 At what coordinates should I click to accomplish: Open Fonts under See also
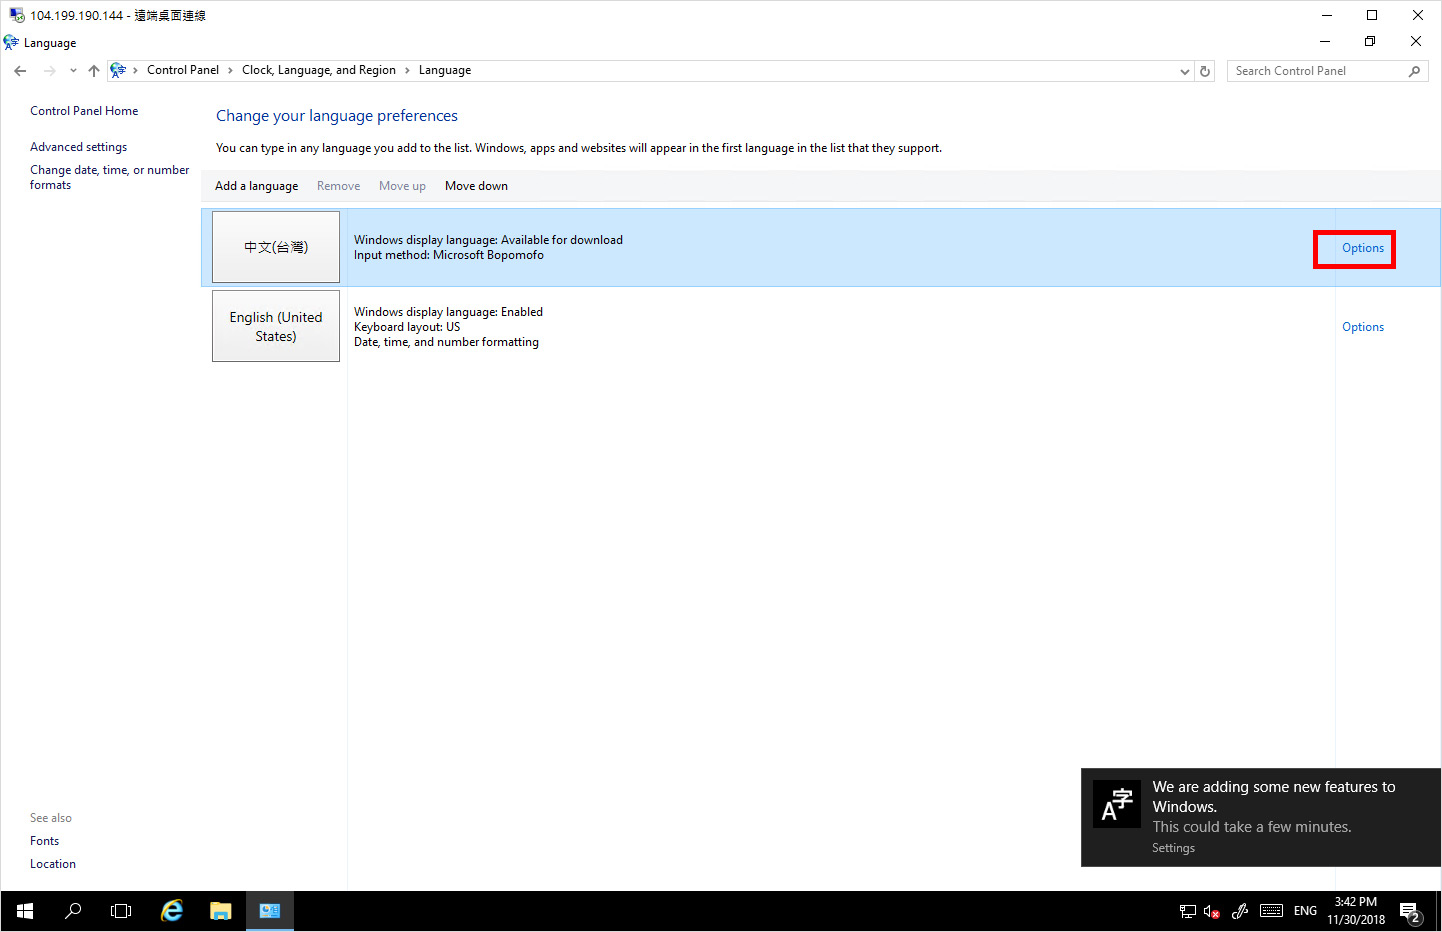(44, 841)
